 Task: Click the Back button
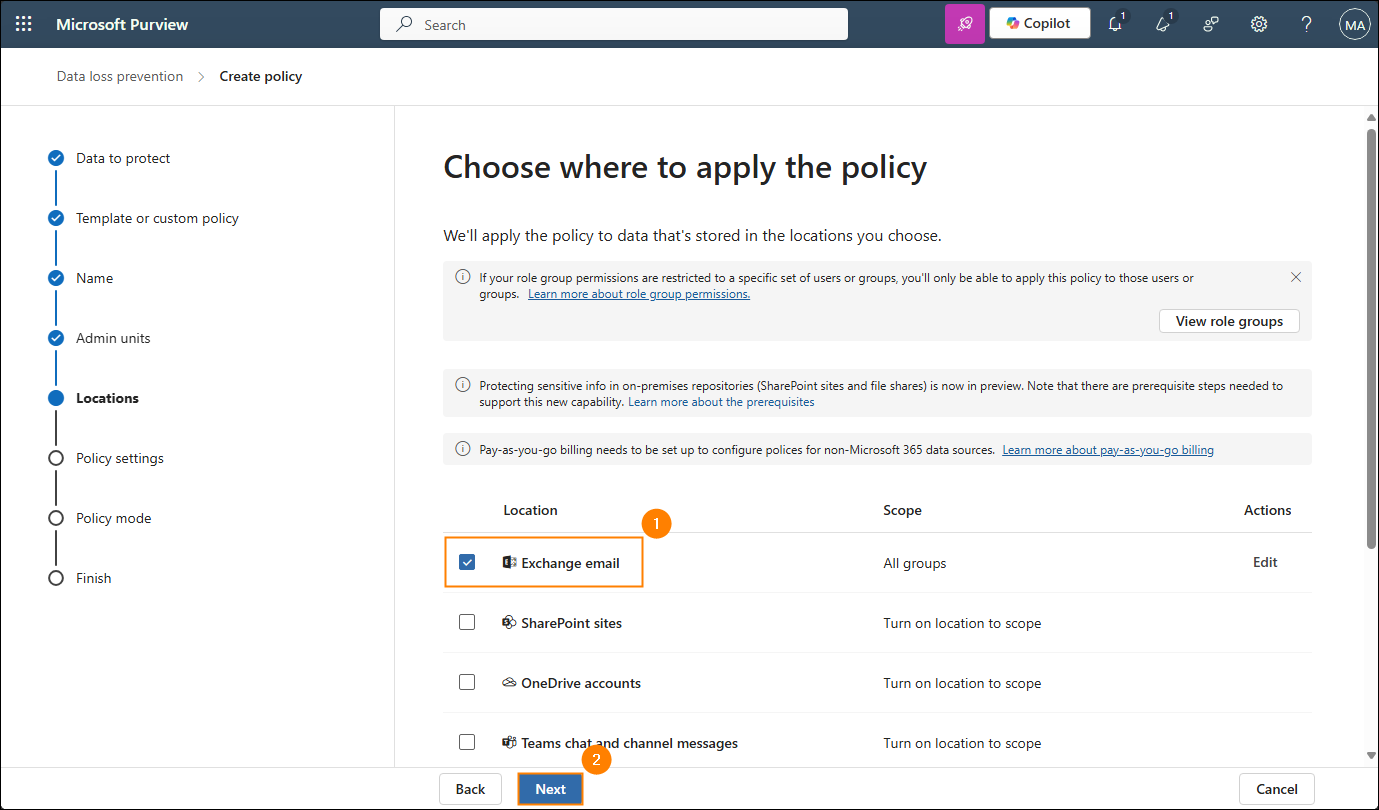(x=470, y=789)
